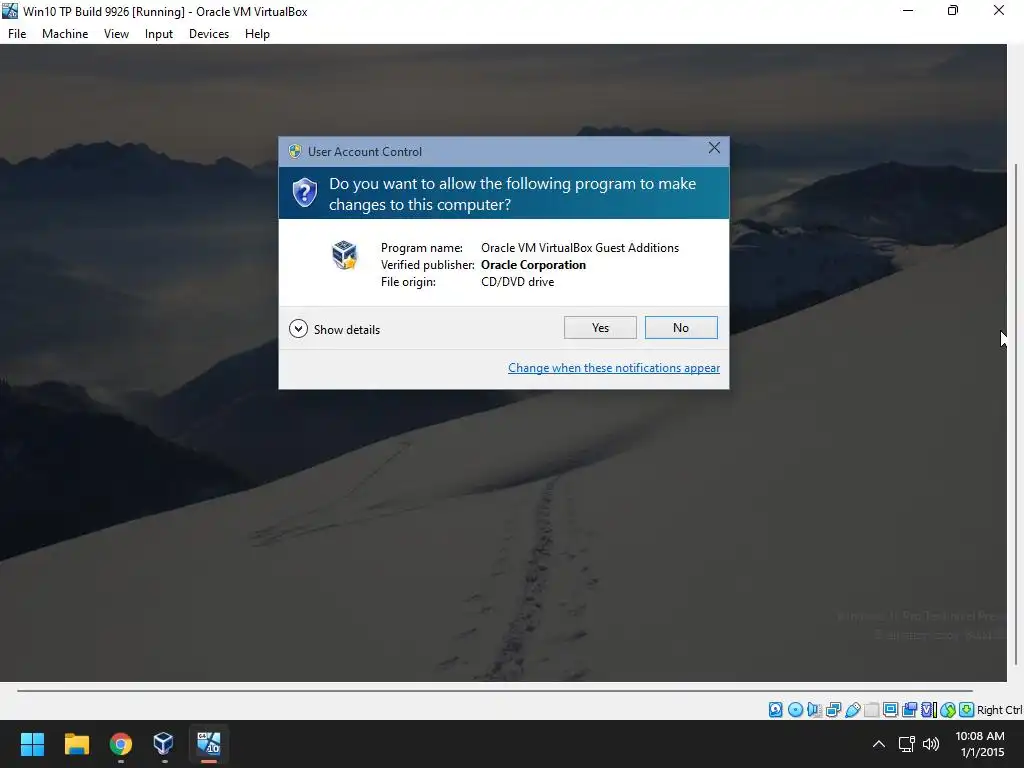1024x768 pixels.
Task: Click the blue question shield icon
Action: [x=304, y=193]
